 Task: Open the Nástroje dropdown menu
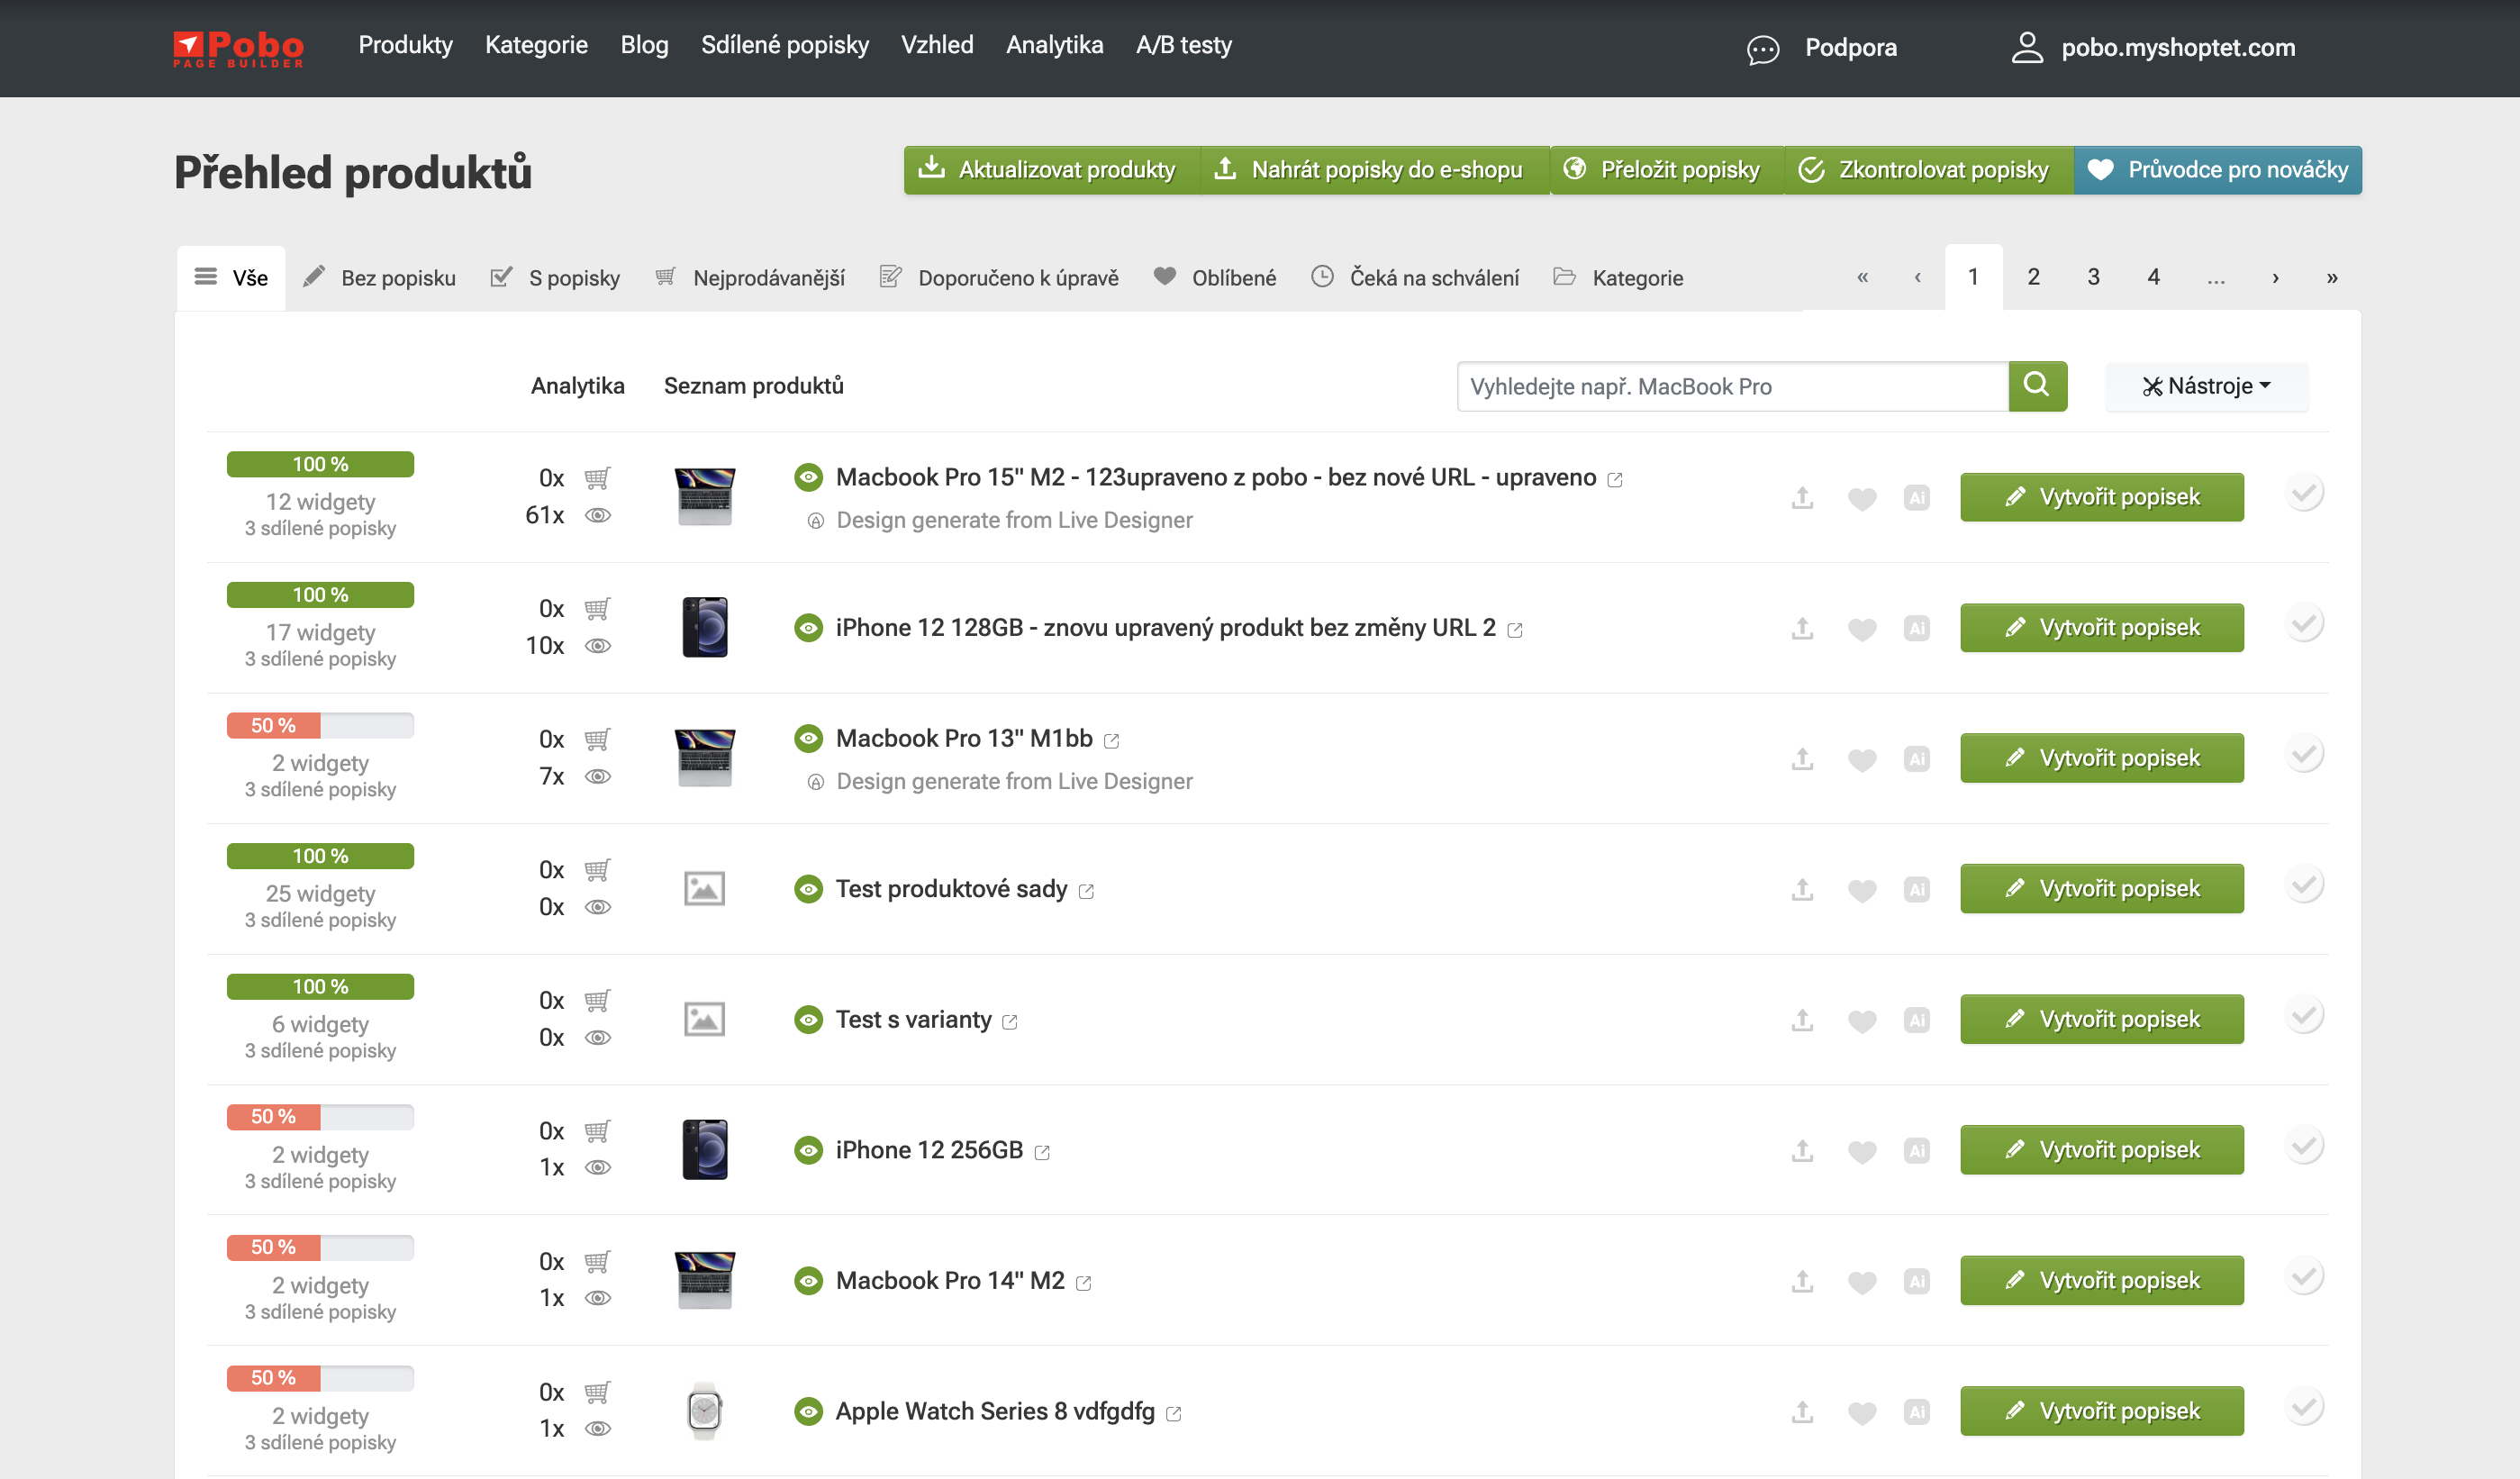pos(2206,386)
